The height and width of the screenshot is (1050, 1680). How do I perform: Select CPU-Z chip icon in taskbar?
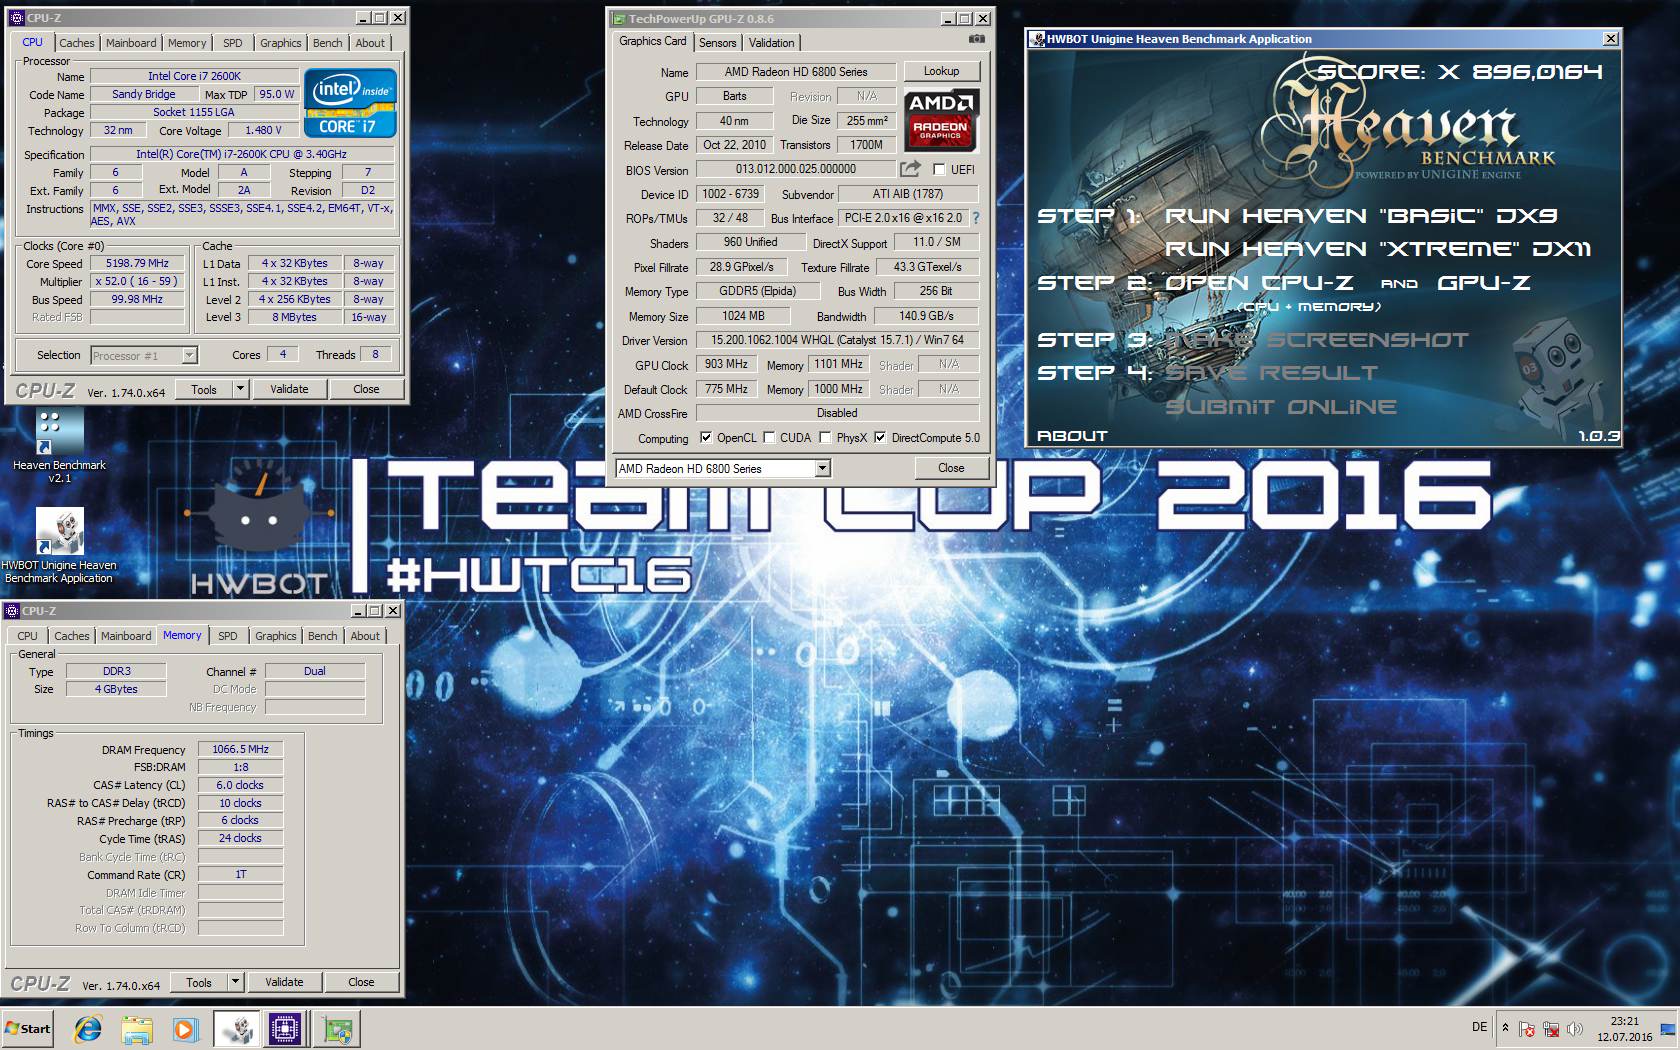[285, 1029]
